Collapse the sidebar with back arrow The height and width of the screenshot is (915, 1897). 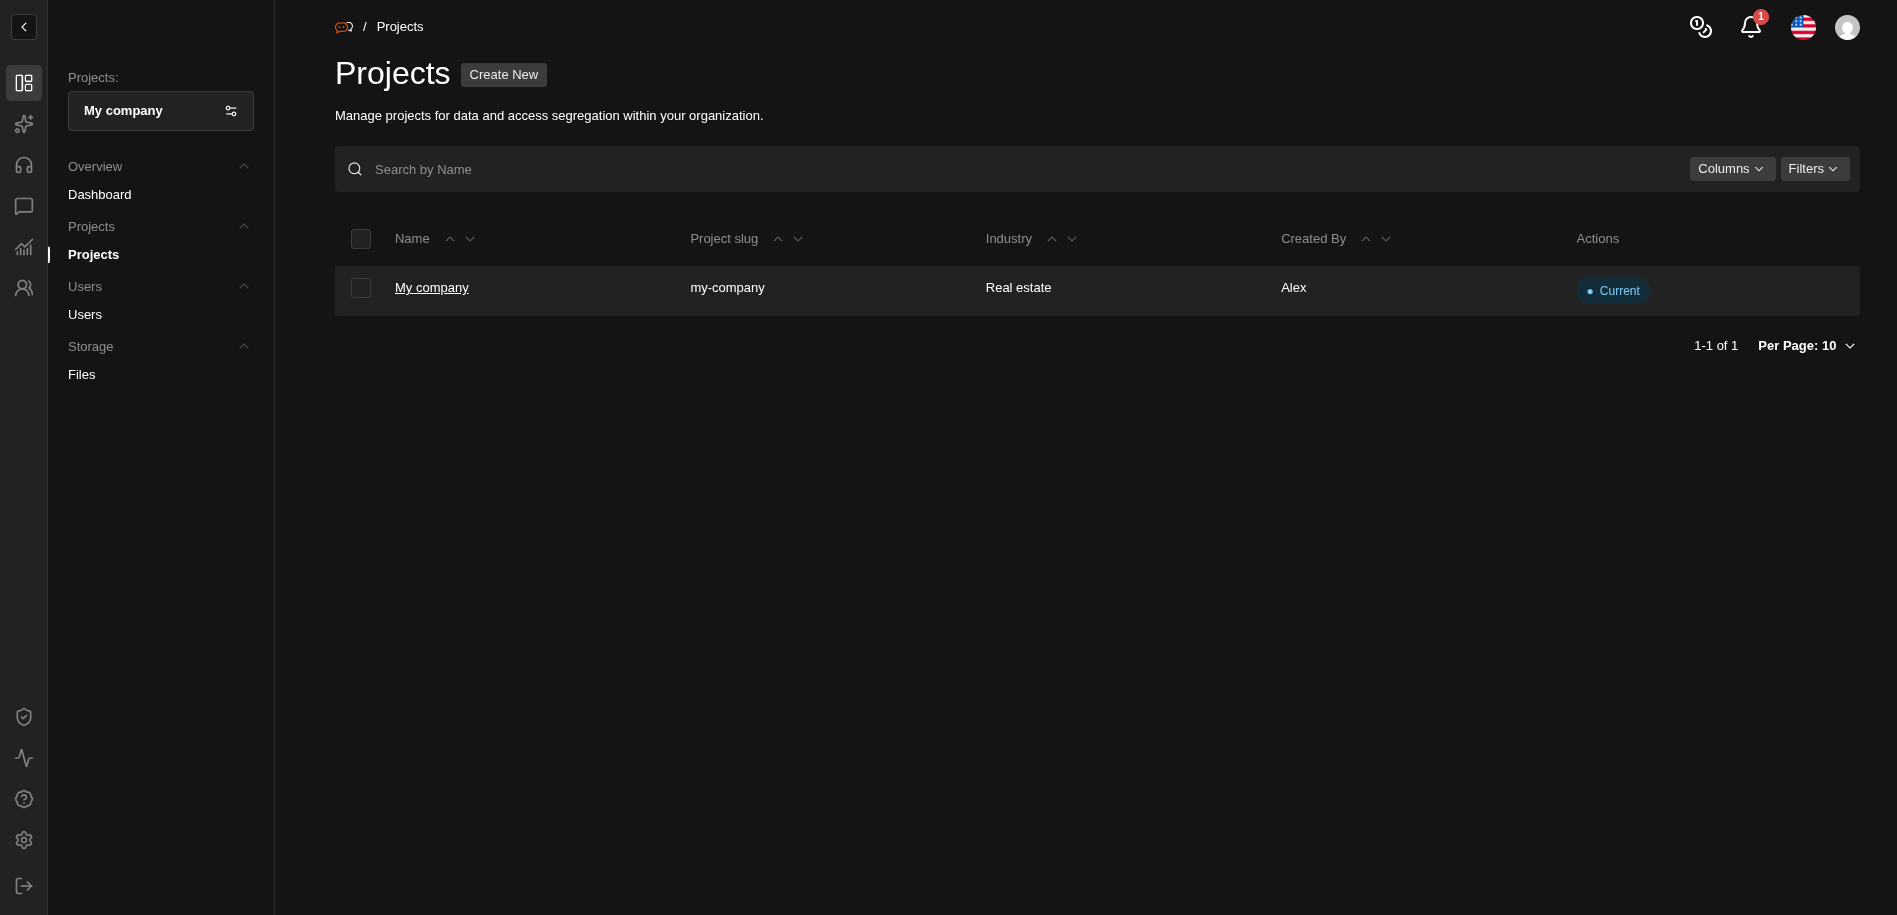click(24, 27)
